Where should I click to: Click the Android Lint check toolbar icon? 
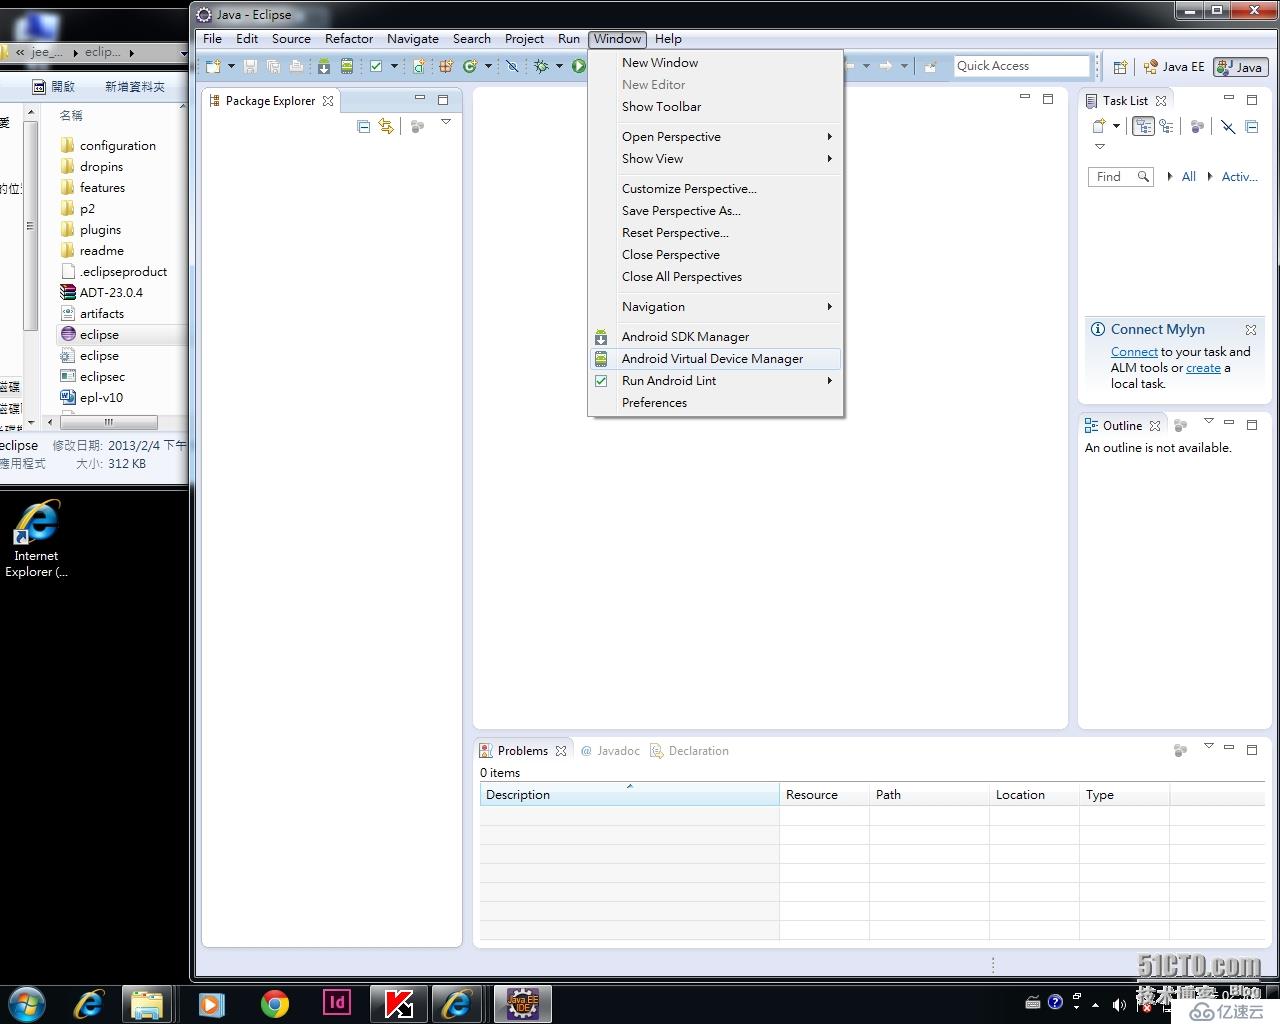376,66
